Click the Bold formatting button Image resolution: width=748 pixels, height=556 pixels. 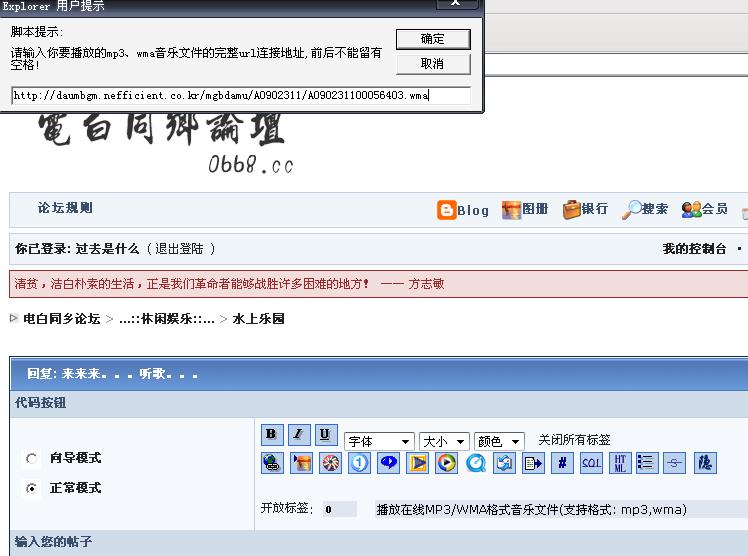pos(272,435)
